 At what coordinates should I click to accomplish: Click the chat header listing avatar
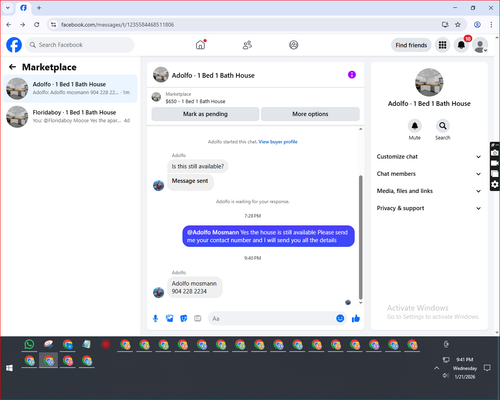tap(161, 75)
